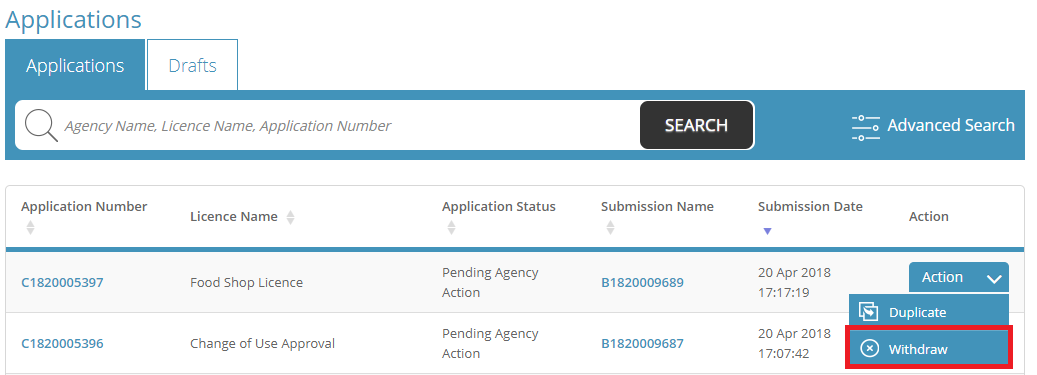
Task: Toggle Submission Date descending sort arrow
Action: coord(767,231)
